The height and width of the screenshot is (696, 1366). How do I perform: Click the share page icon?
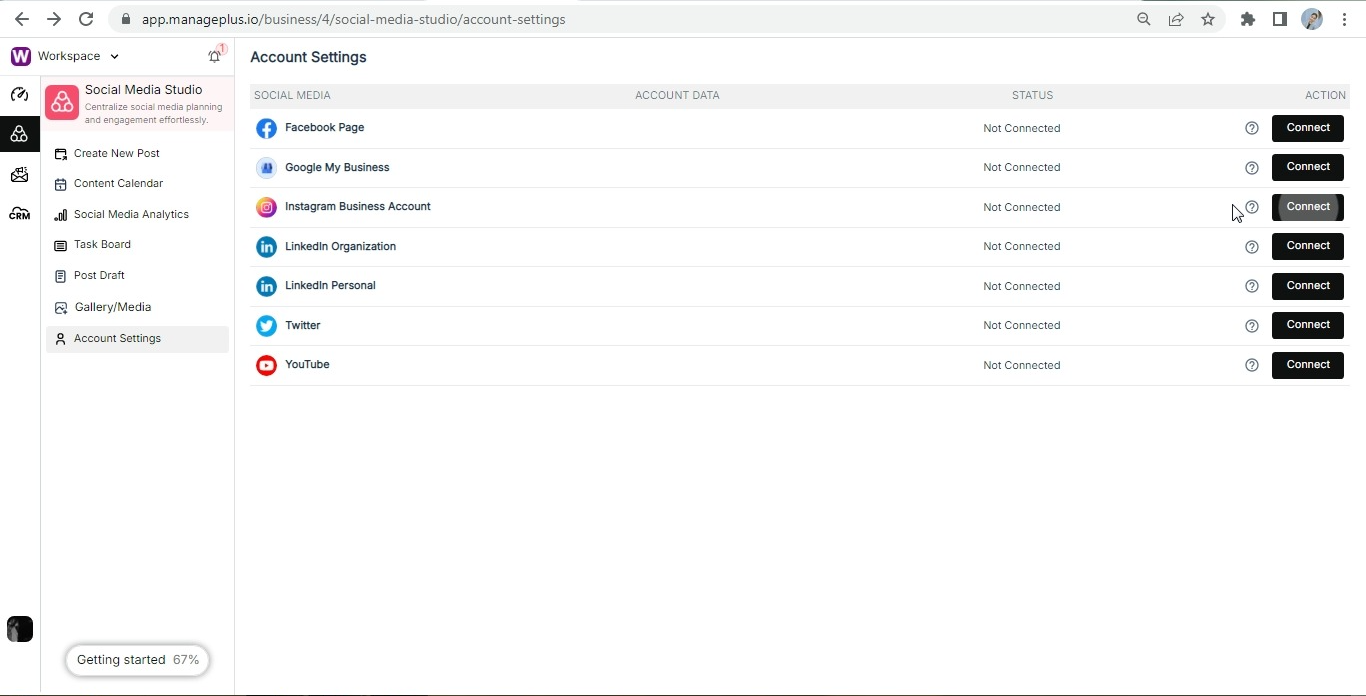pyautogui.click(x=1176, y=19)
